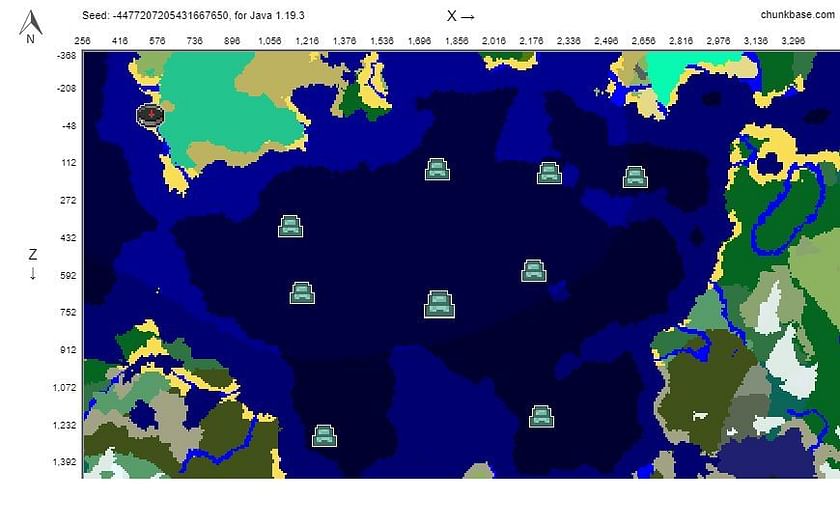
Task: Click X axis tick 1,376
Action: 344,41
